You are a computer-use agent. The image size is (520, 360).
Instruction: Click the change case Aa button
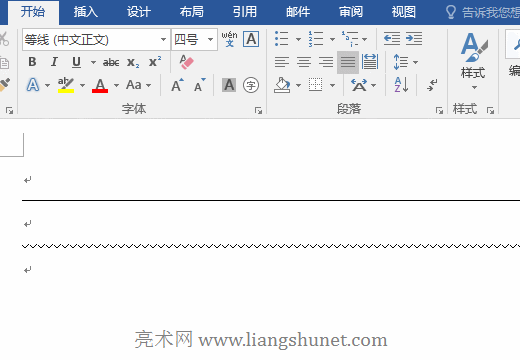point(134,85)
